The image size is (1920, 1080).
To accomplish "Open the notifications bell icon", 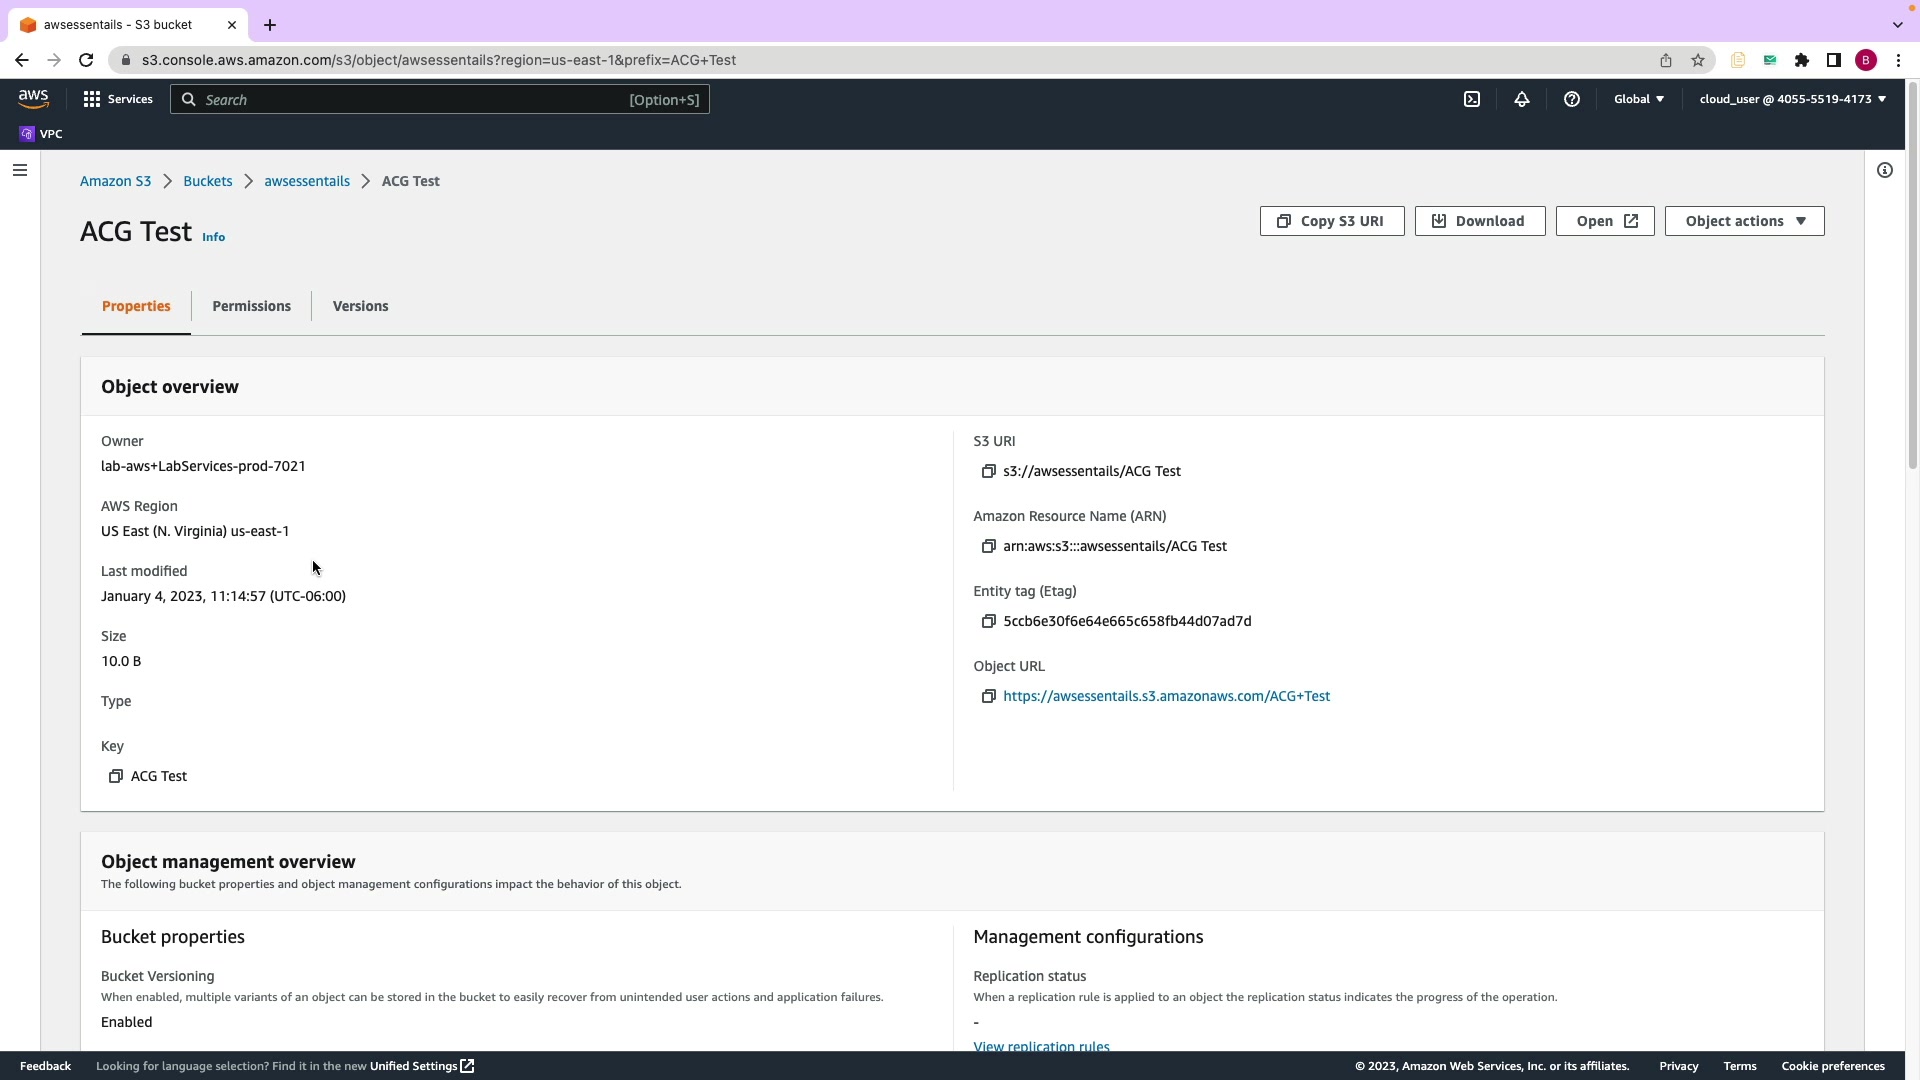I will (x=1521, y=99).
